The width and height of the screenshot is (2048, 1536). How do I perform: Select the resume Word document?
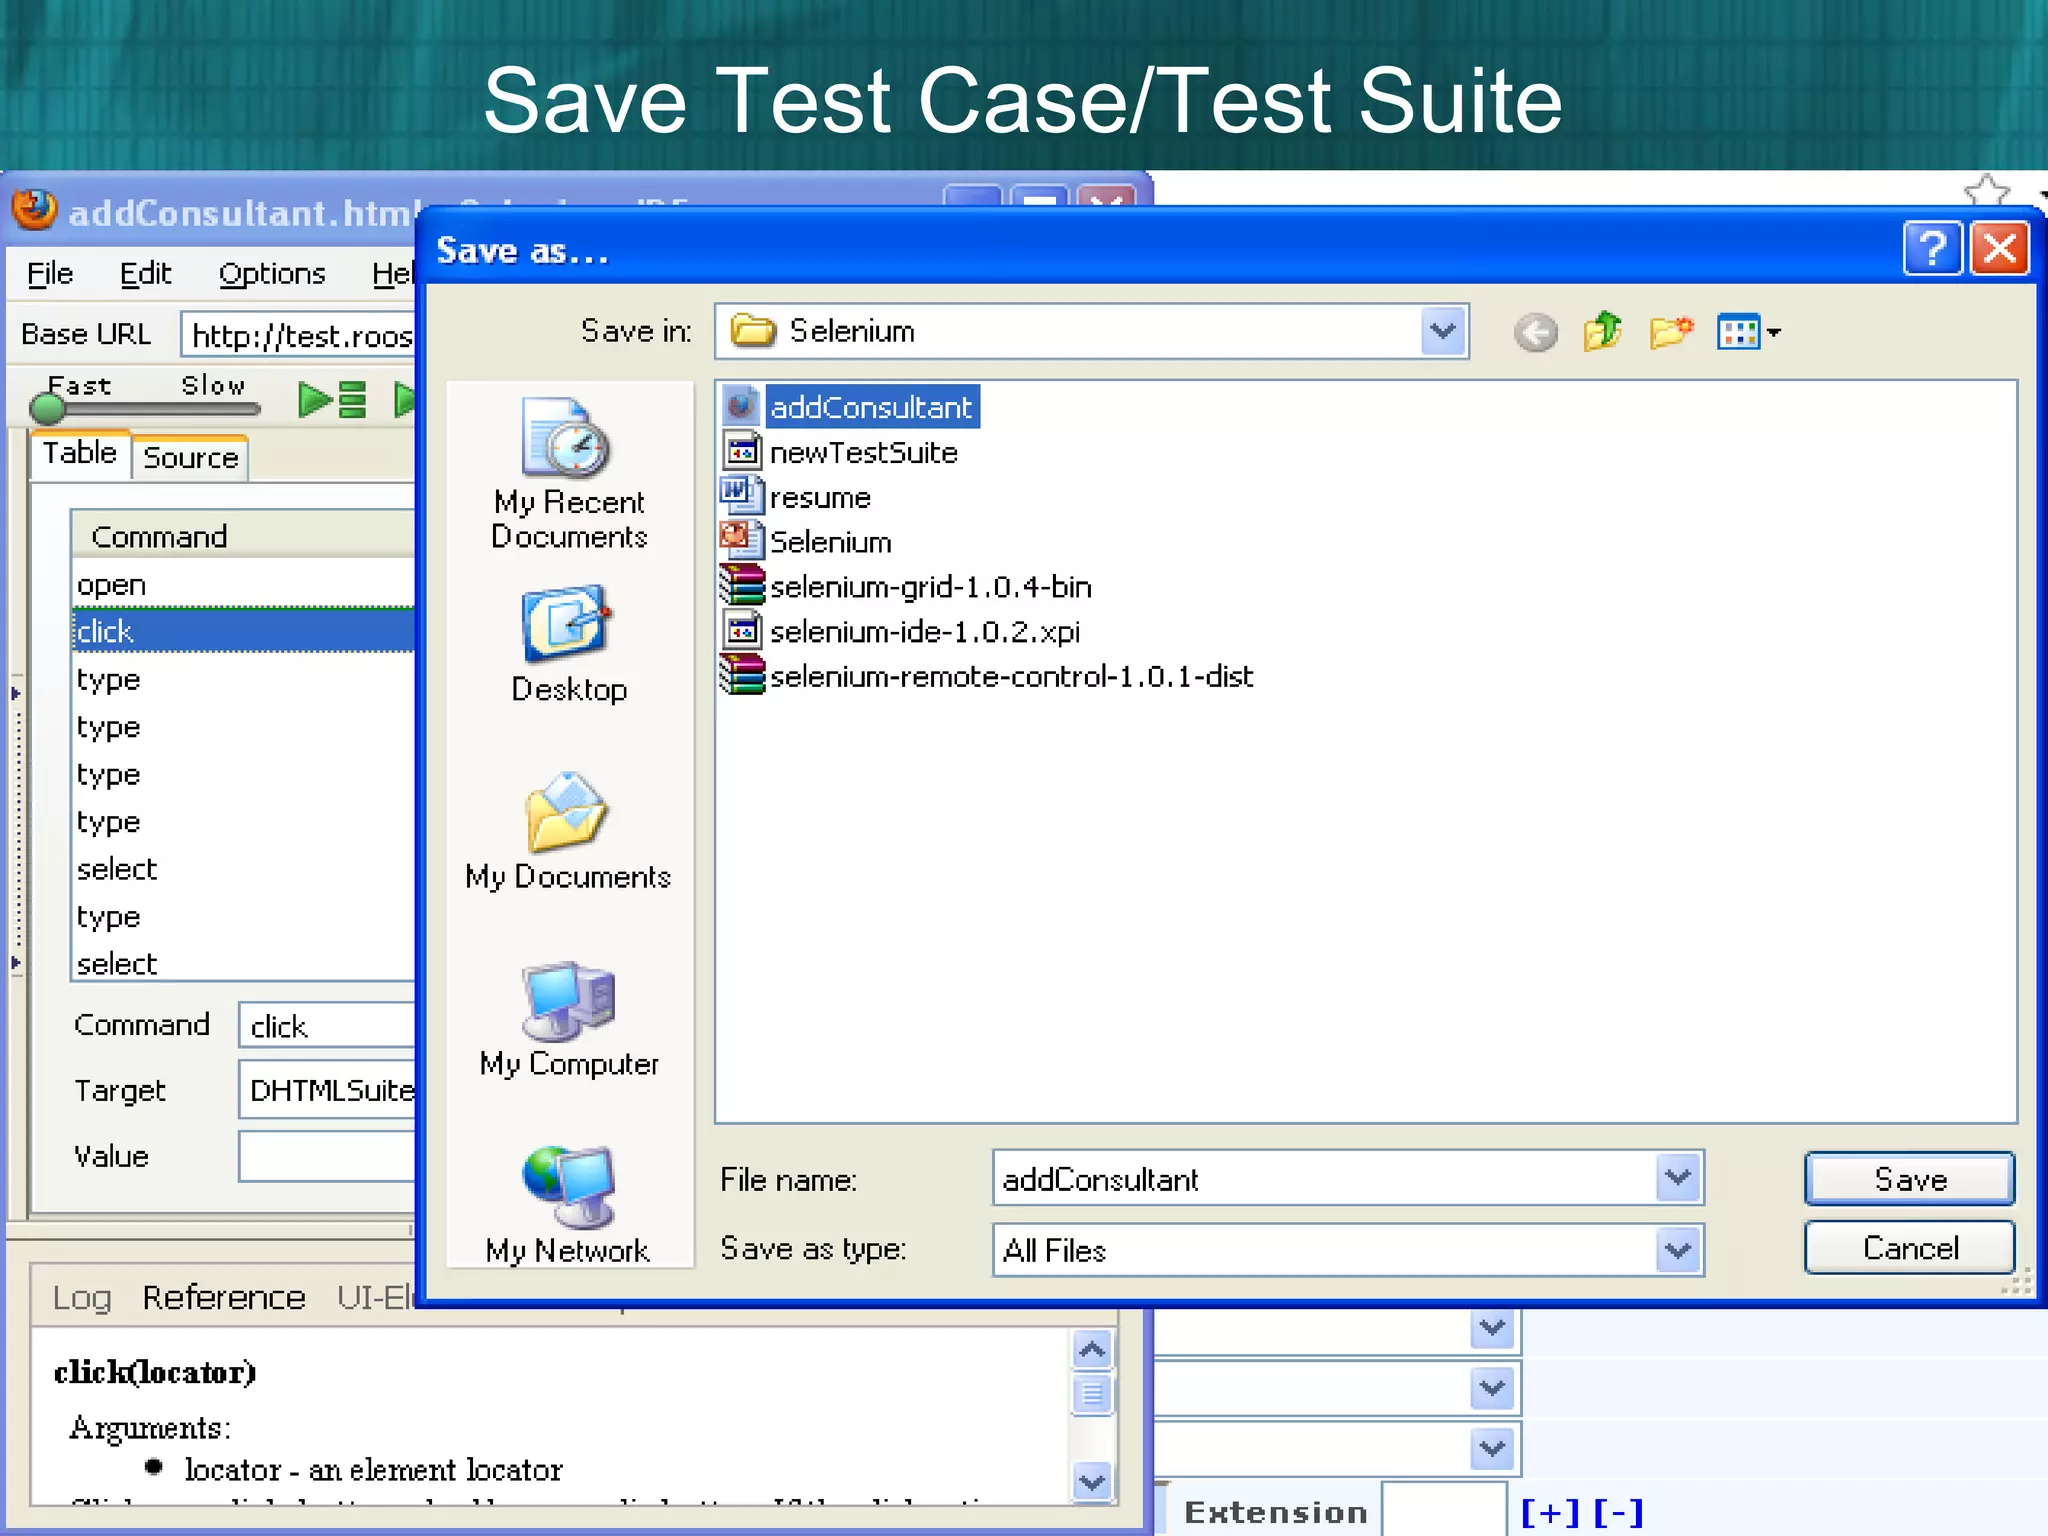[796, 497]
